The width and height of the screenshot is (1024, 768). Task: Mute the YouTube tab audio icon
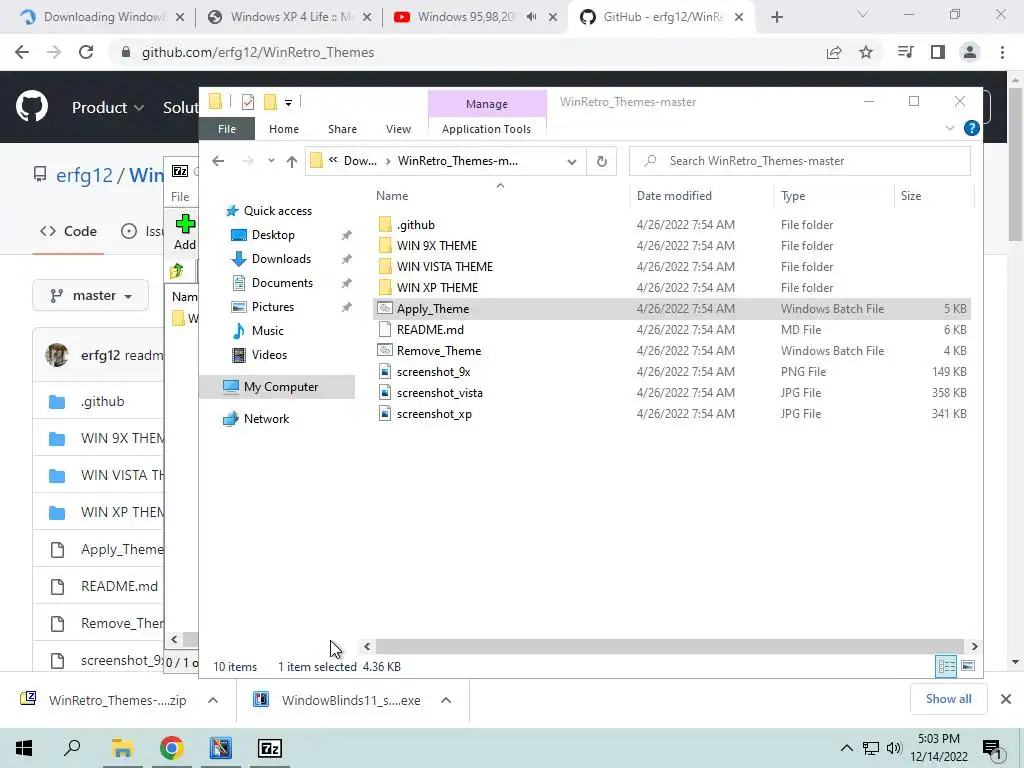coord(532,17)
